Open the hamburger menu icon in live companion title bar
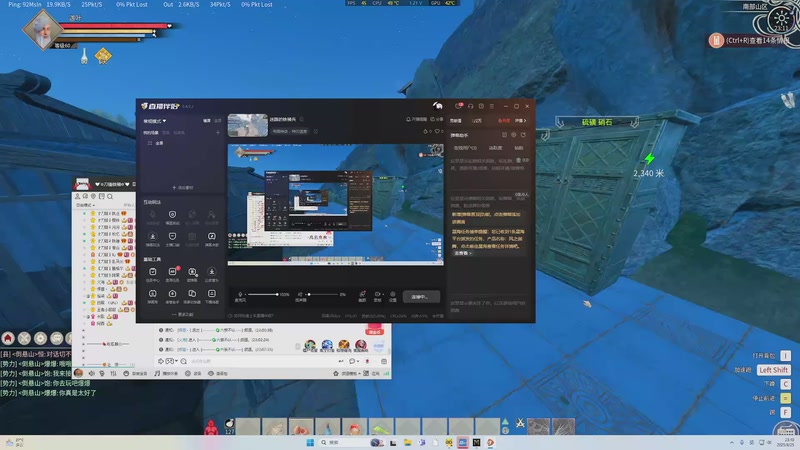Viewport: 800px width, 450px height. click(492, 106)
